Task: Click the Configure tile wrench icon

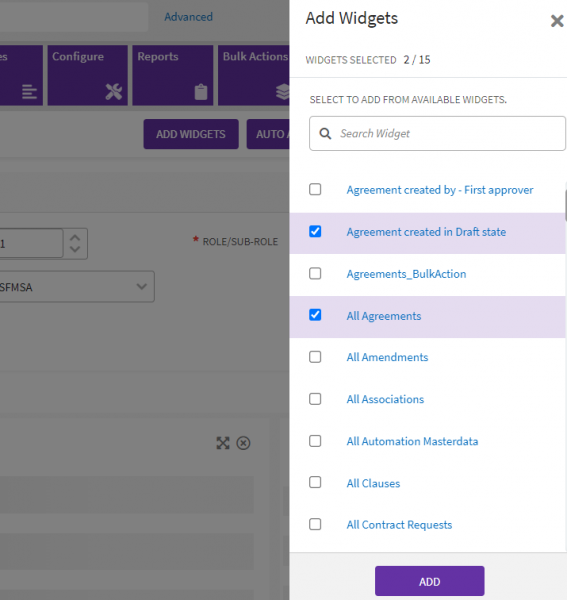Action: (114, 91)
